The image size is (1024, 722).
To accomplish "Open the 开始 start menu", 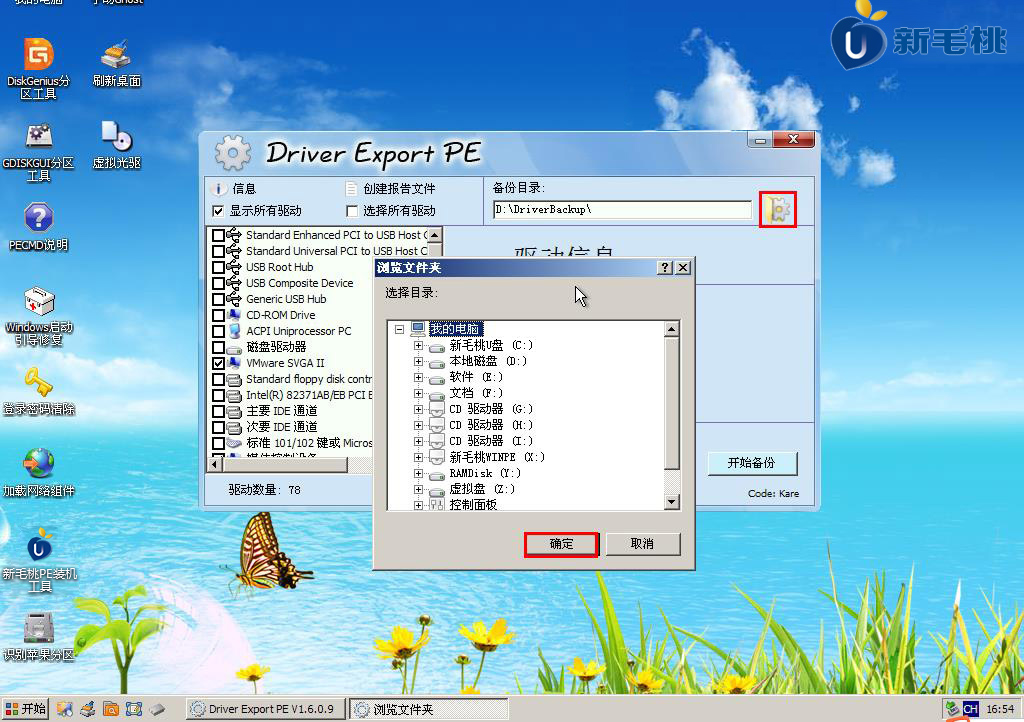I will tap(25, 709).
